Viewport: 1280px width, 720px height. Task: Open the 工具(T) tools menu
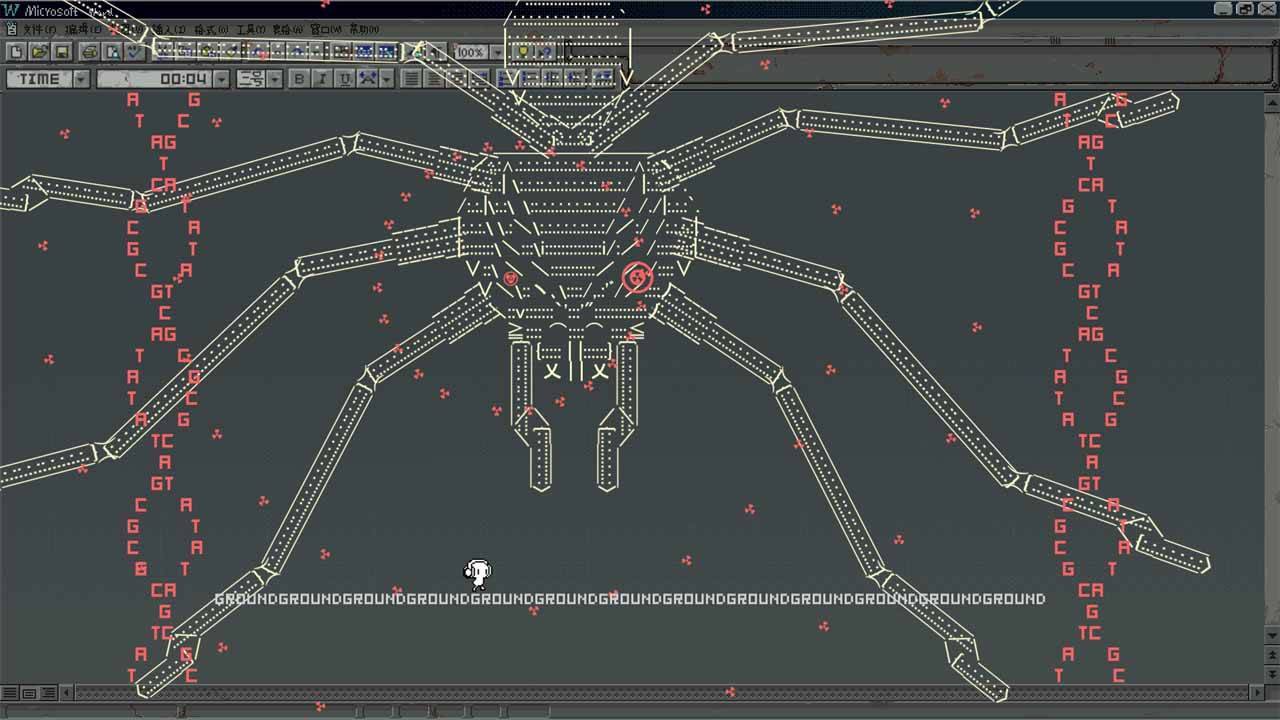coord(253,29)
